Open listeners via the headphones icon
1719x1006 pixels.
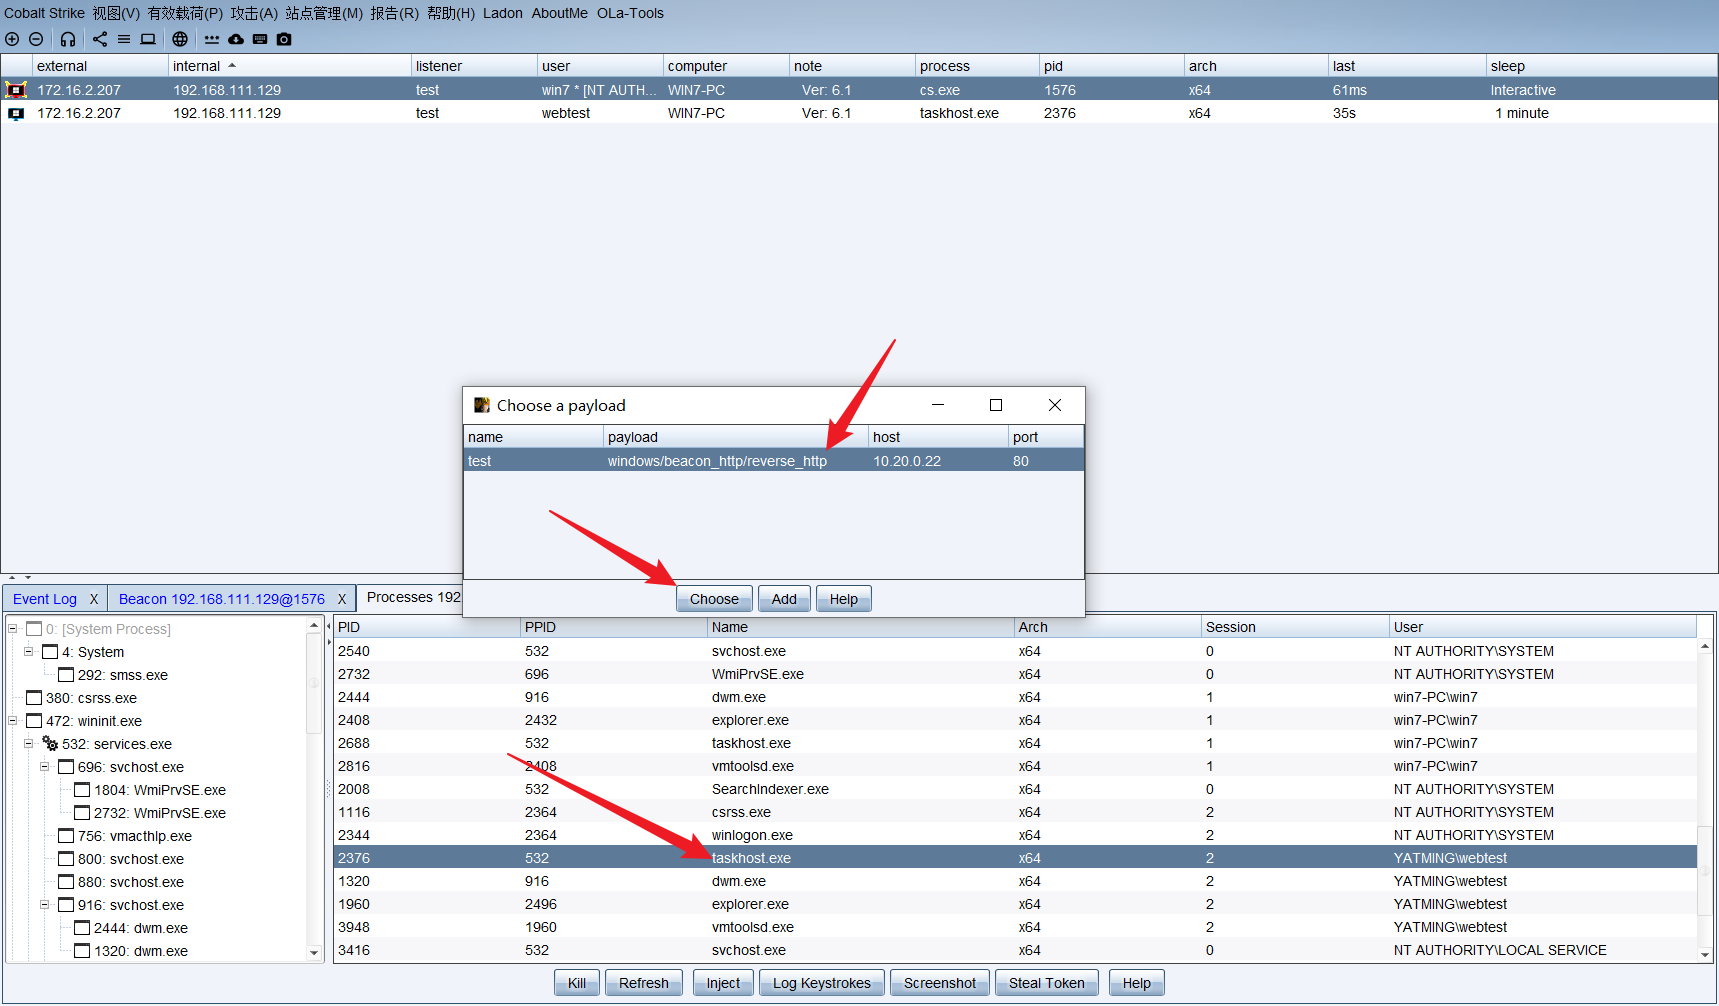[x=68, y=39]
